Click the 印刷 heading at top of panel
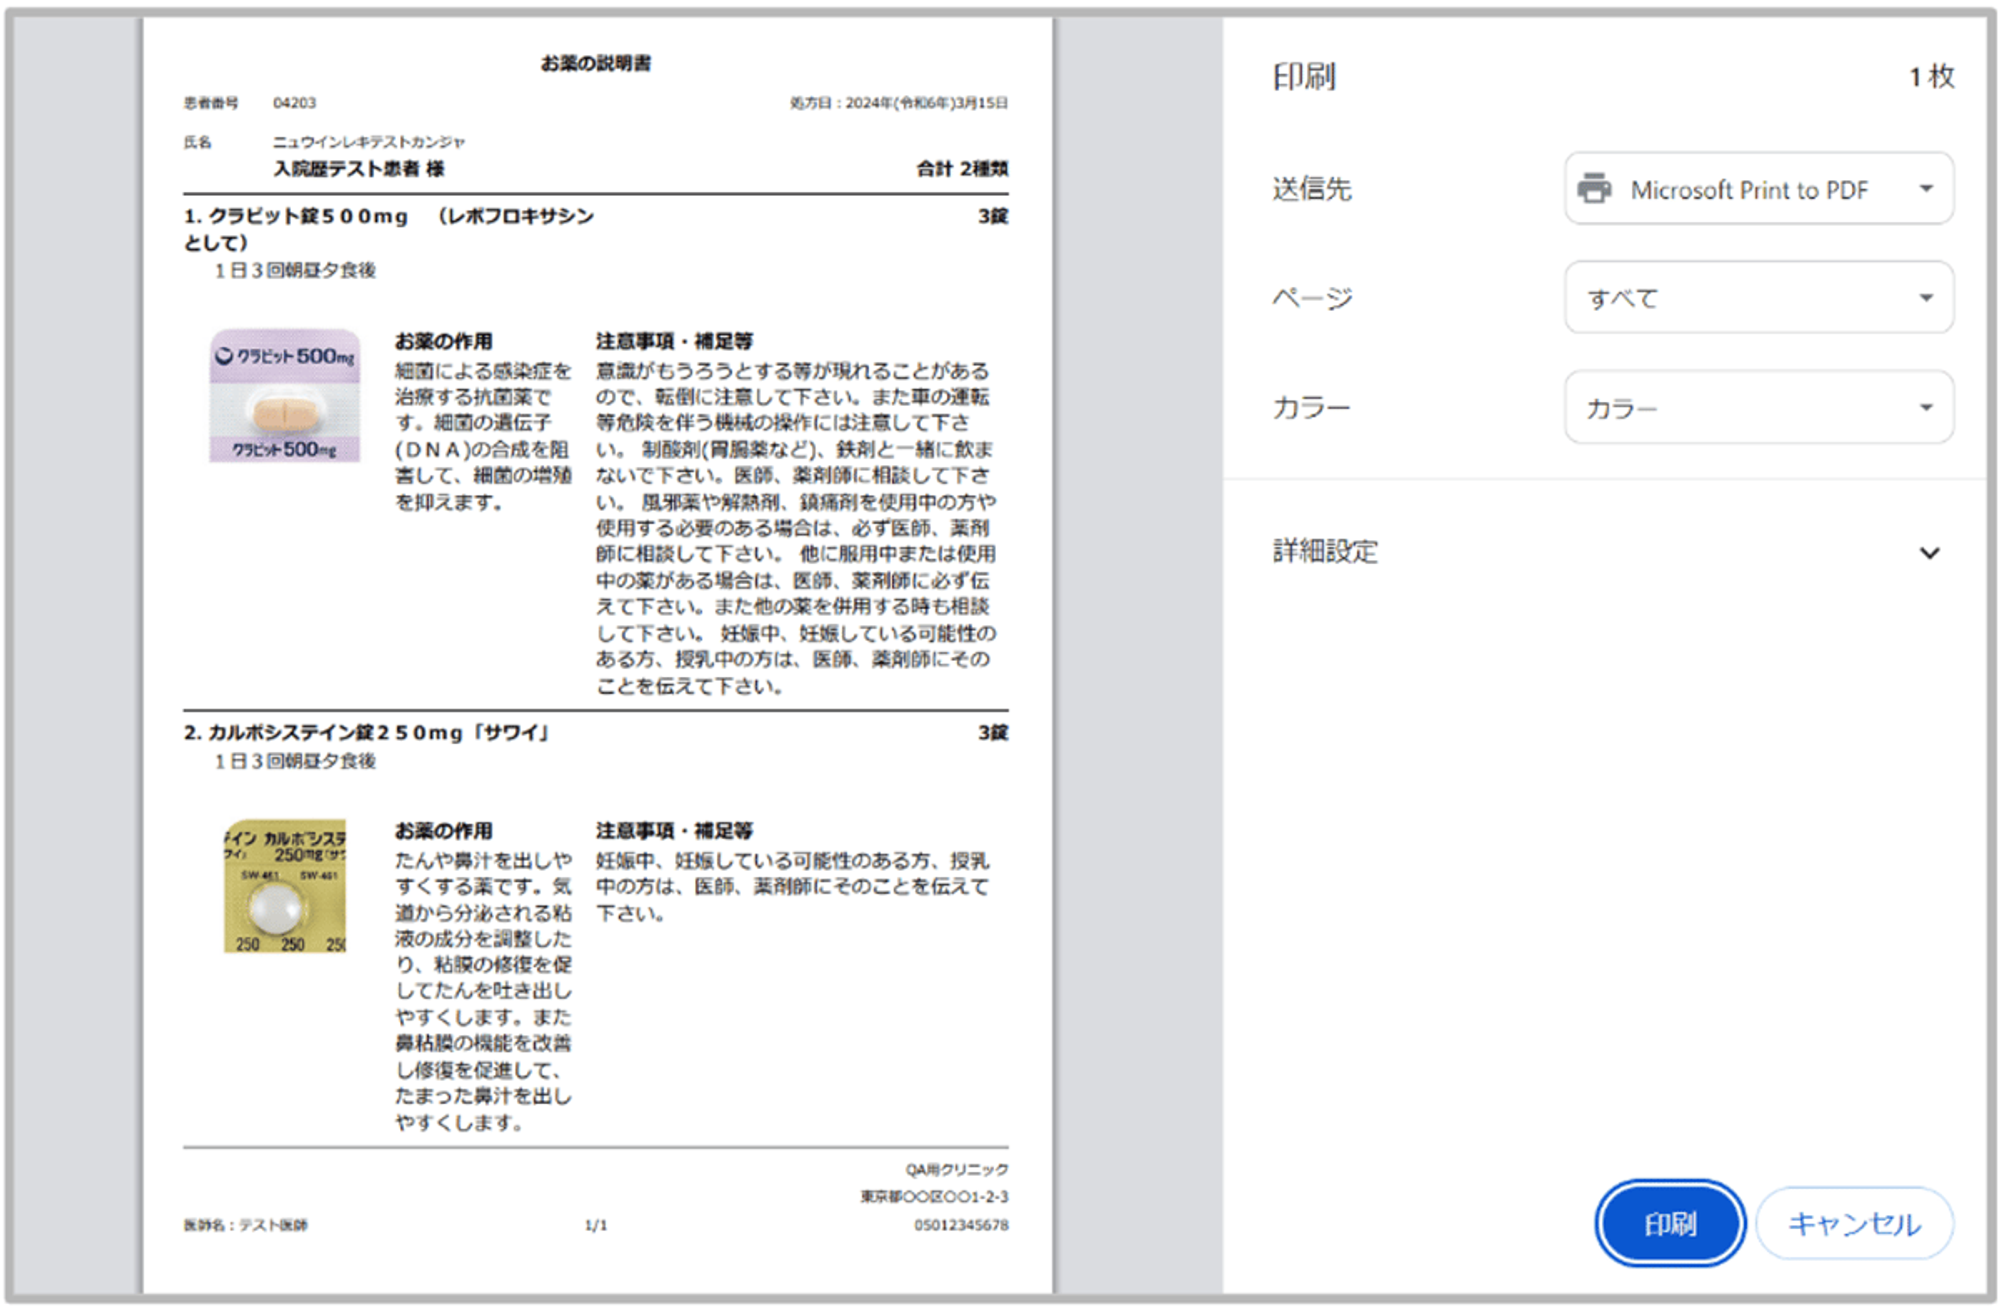The image size is (2000, 1308). (x=1304, y=77)
